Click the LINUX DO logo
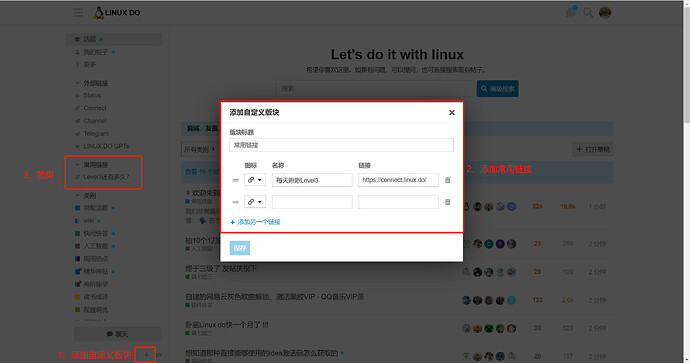 click(x=117, y=12)
